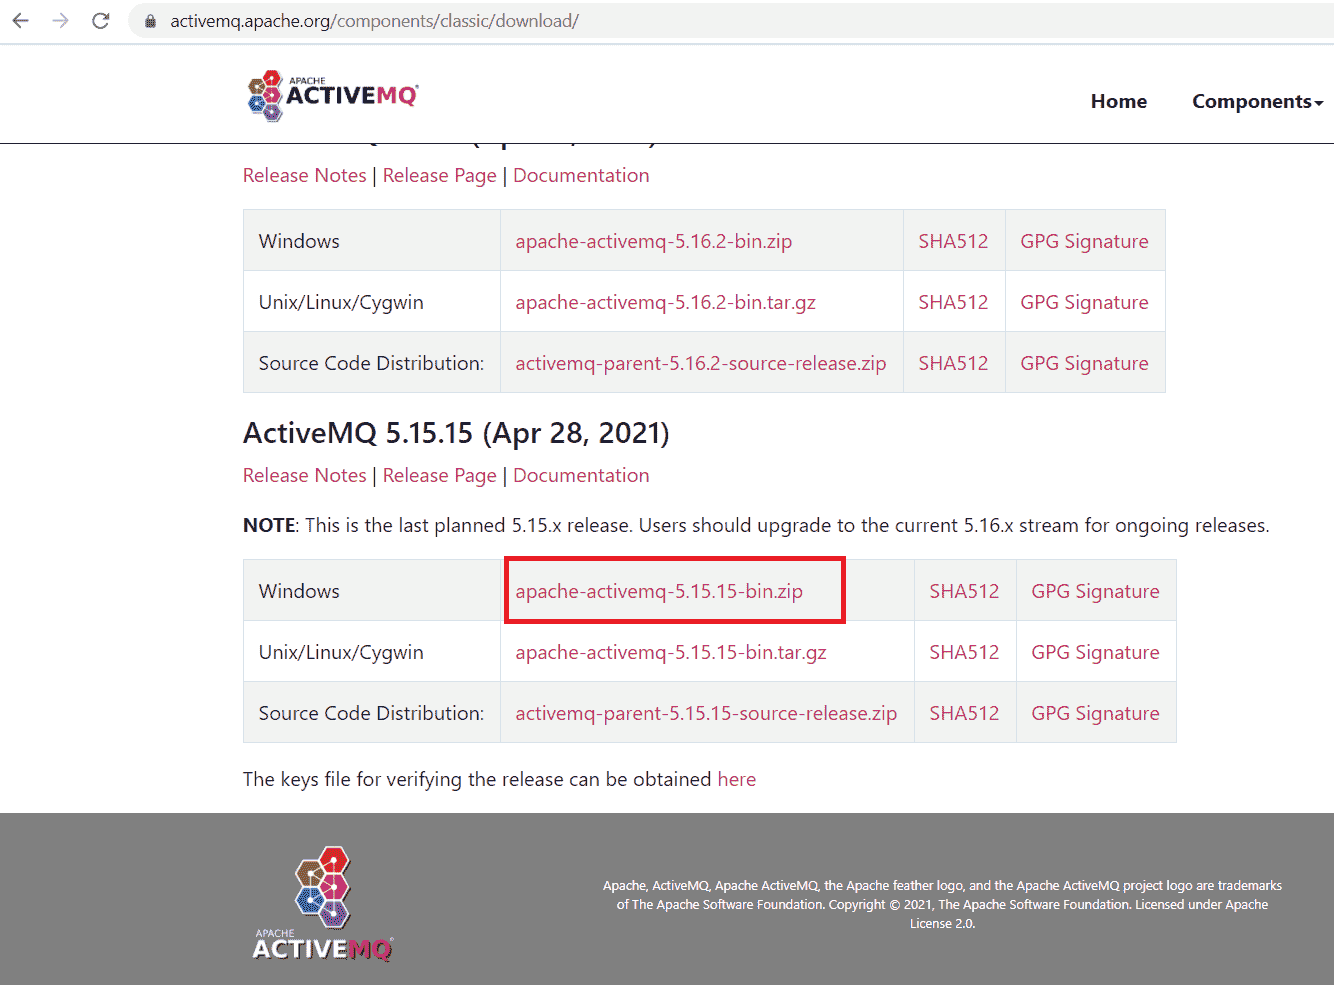Click the ActiveMQ logo in the header
The width and height of the screenshot is (1334, 985).
point(333,95)
